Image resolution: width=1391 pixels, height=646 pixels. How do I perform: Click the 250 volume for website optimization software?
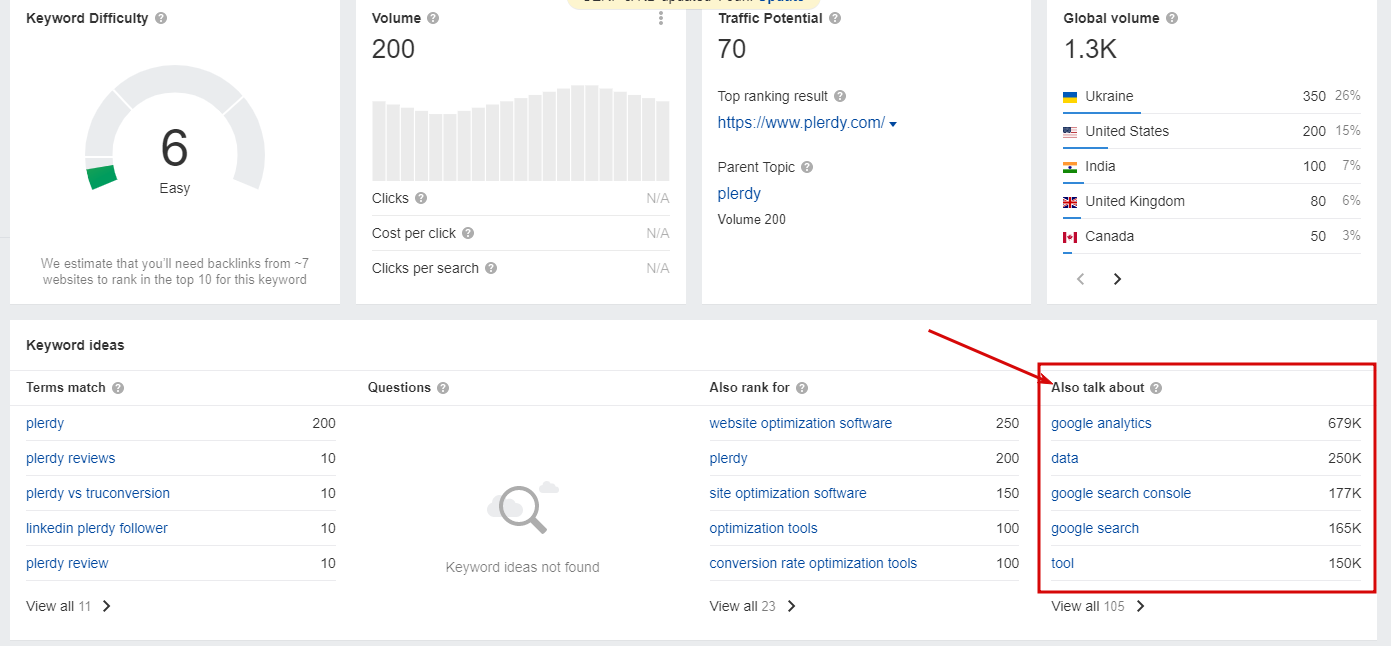pyautogui.click(x=1007, y=423)
